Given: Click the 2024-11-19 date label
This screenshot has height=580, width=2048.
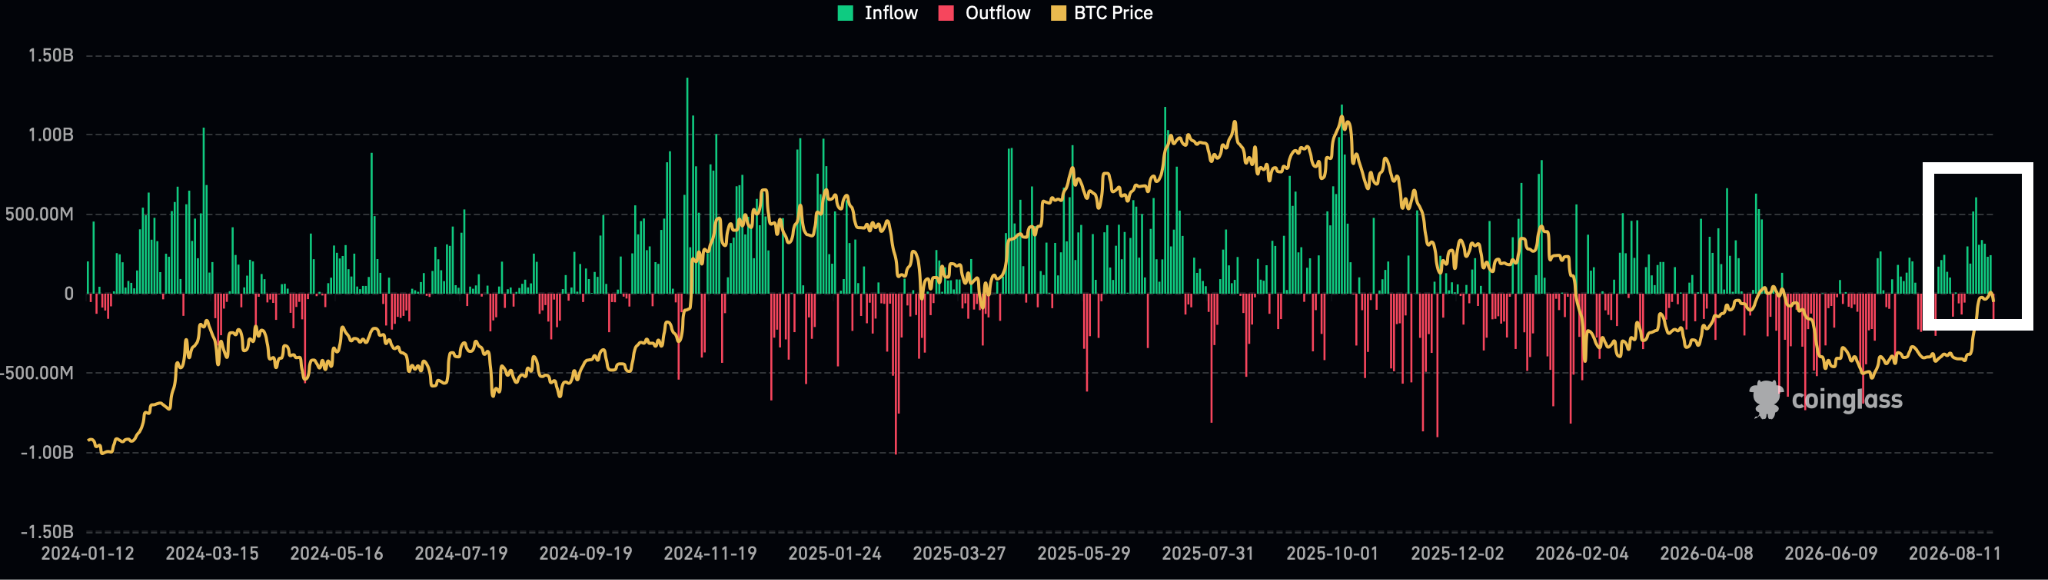Looking at the screenshot, I should pyautogui.click(x=710, y=553).
